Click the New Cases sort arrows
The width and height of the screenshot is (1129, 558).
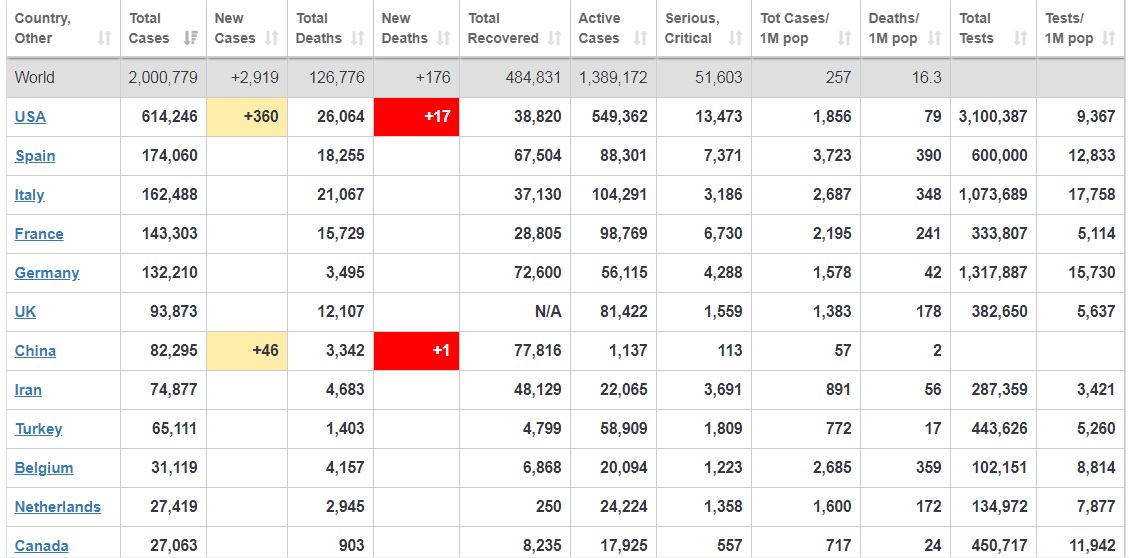272,39
